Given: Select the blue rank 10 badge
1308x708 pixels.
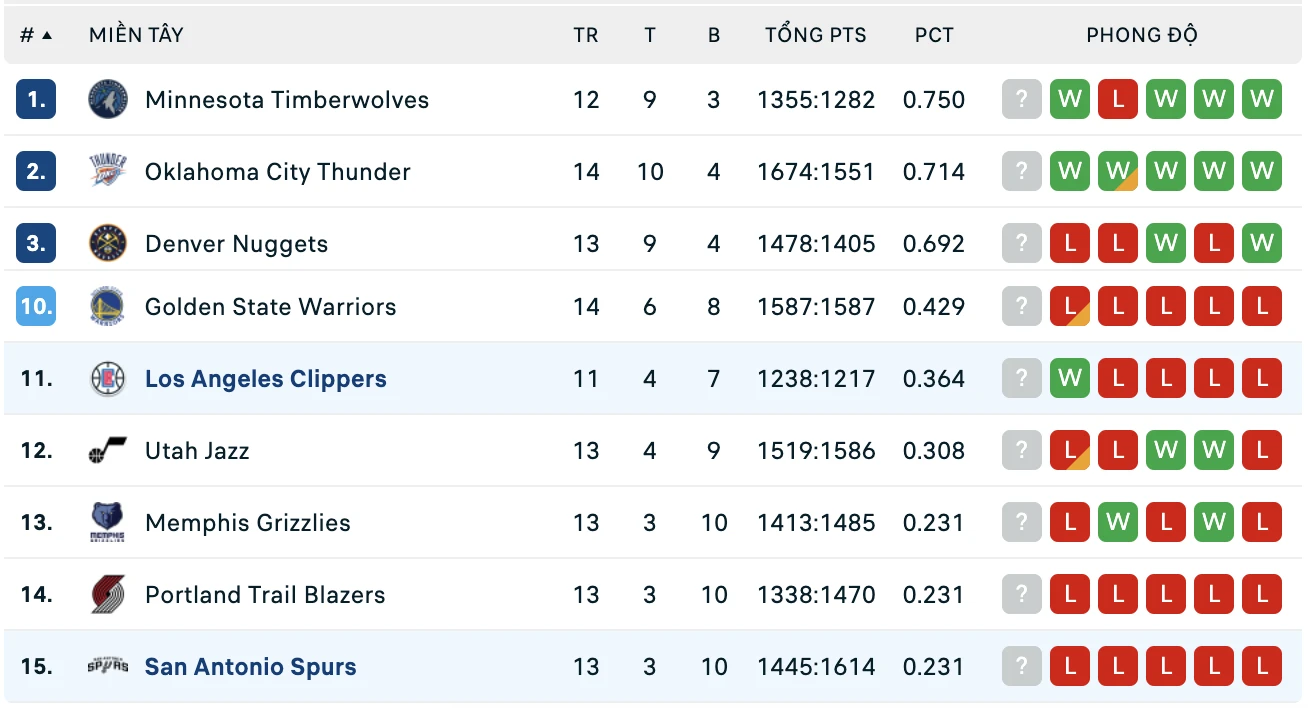Looking at the screenshot, I should [x=36, y=307].
